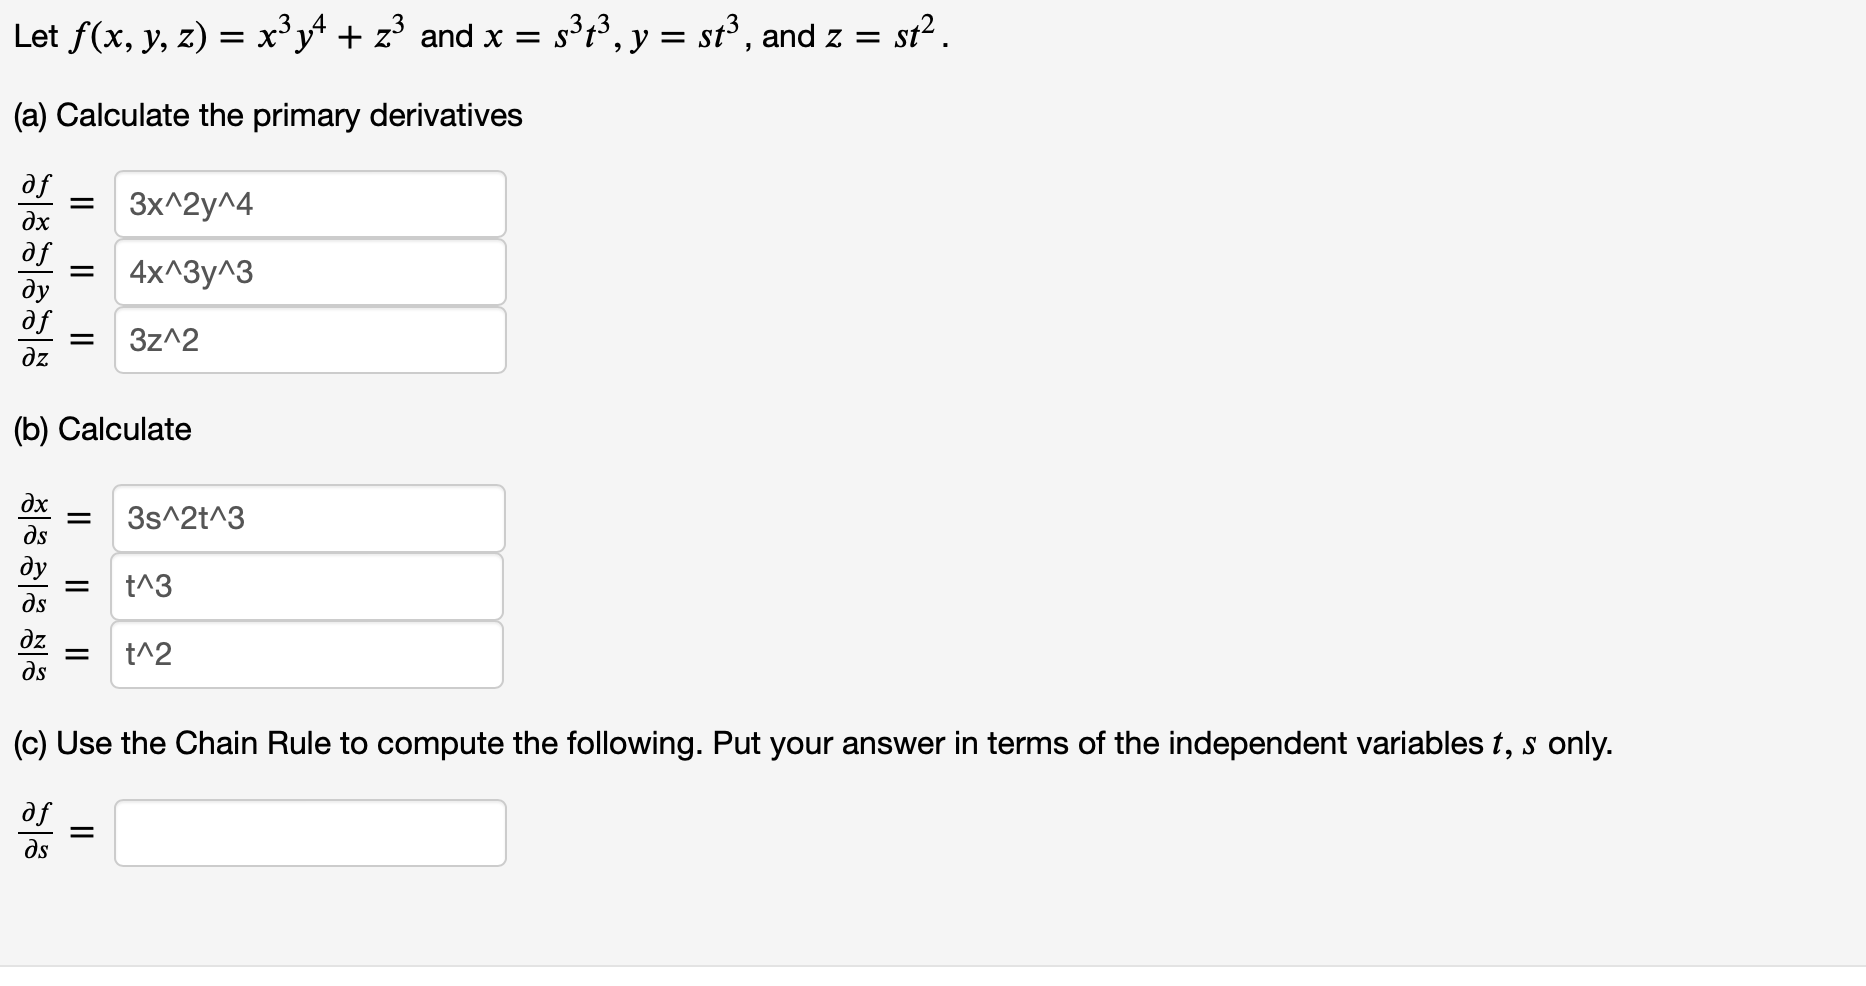Click the ∂f/∂s label in part (c)
This screenshot has width=1866, height=986.
point(35,832)
